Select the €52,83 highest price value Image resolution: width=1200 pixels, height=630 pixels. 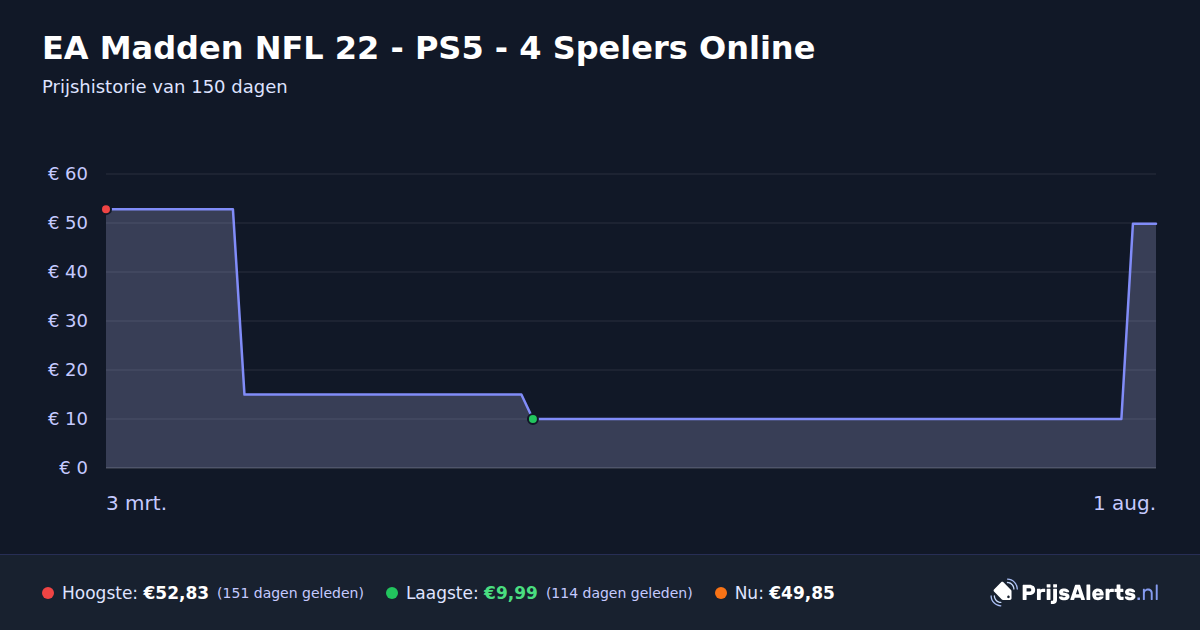click(176, 593)
